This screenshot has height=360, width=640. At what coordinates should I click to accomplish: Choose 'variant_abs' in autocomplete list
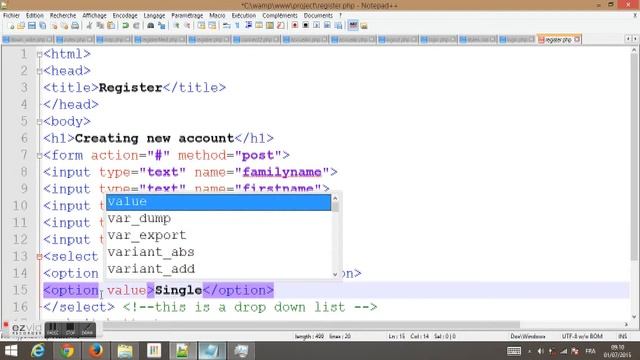tap(218, 252)
